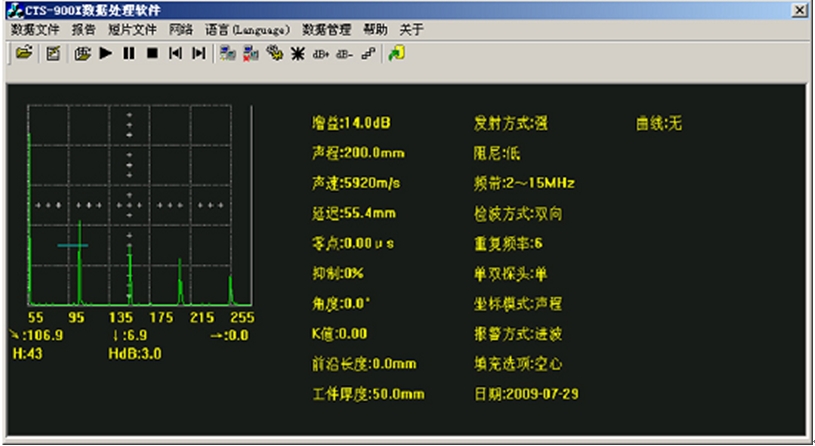This screenshot has height=446, width=815.
Task: Pause playback with the pause button
Action: point(128,54)
